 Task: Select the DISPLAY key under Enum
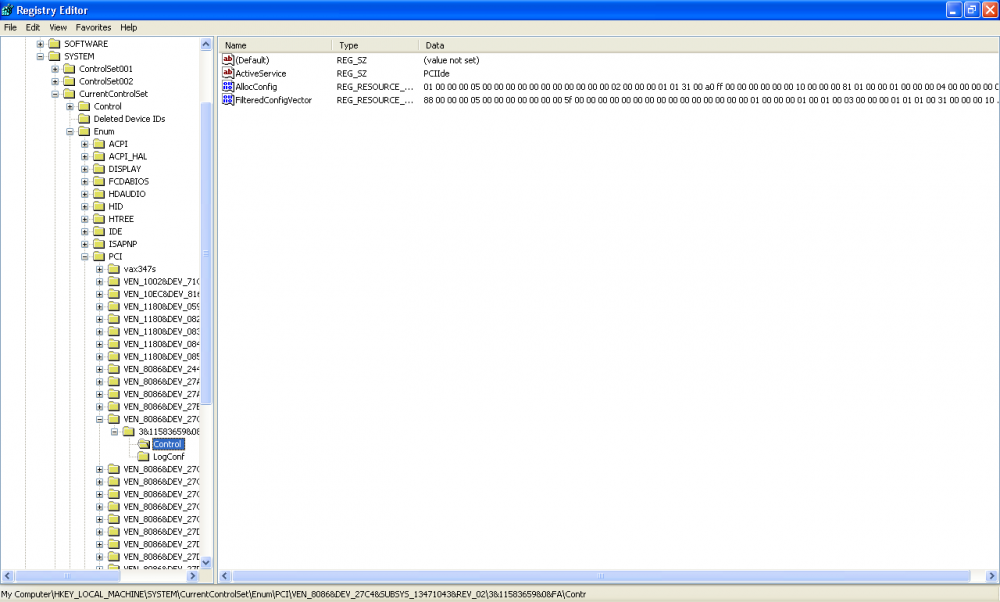pyautogui.click(x=124, y=169)
